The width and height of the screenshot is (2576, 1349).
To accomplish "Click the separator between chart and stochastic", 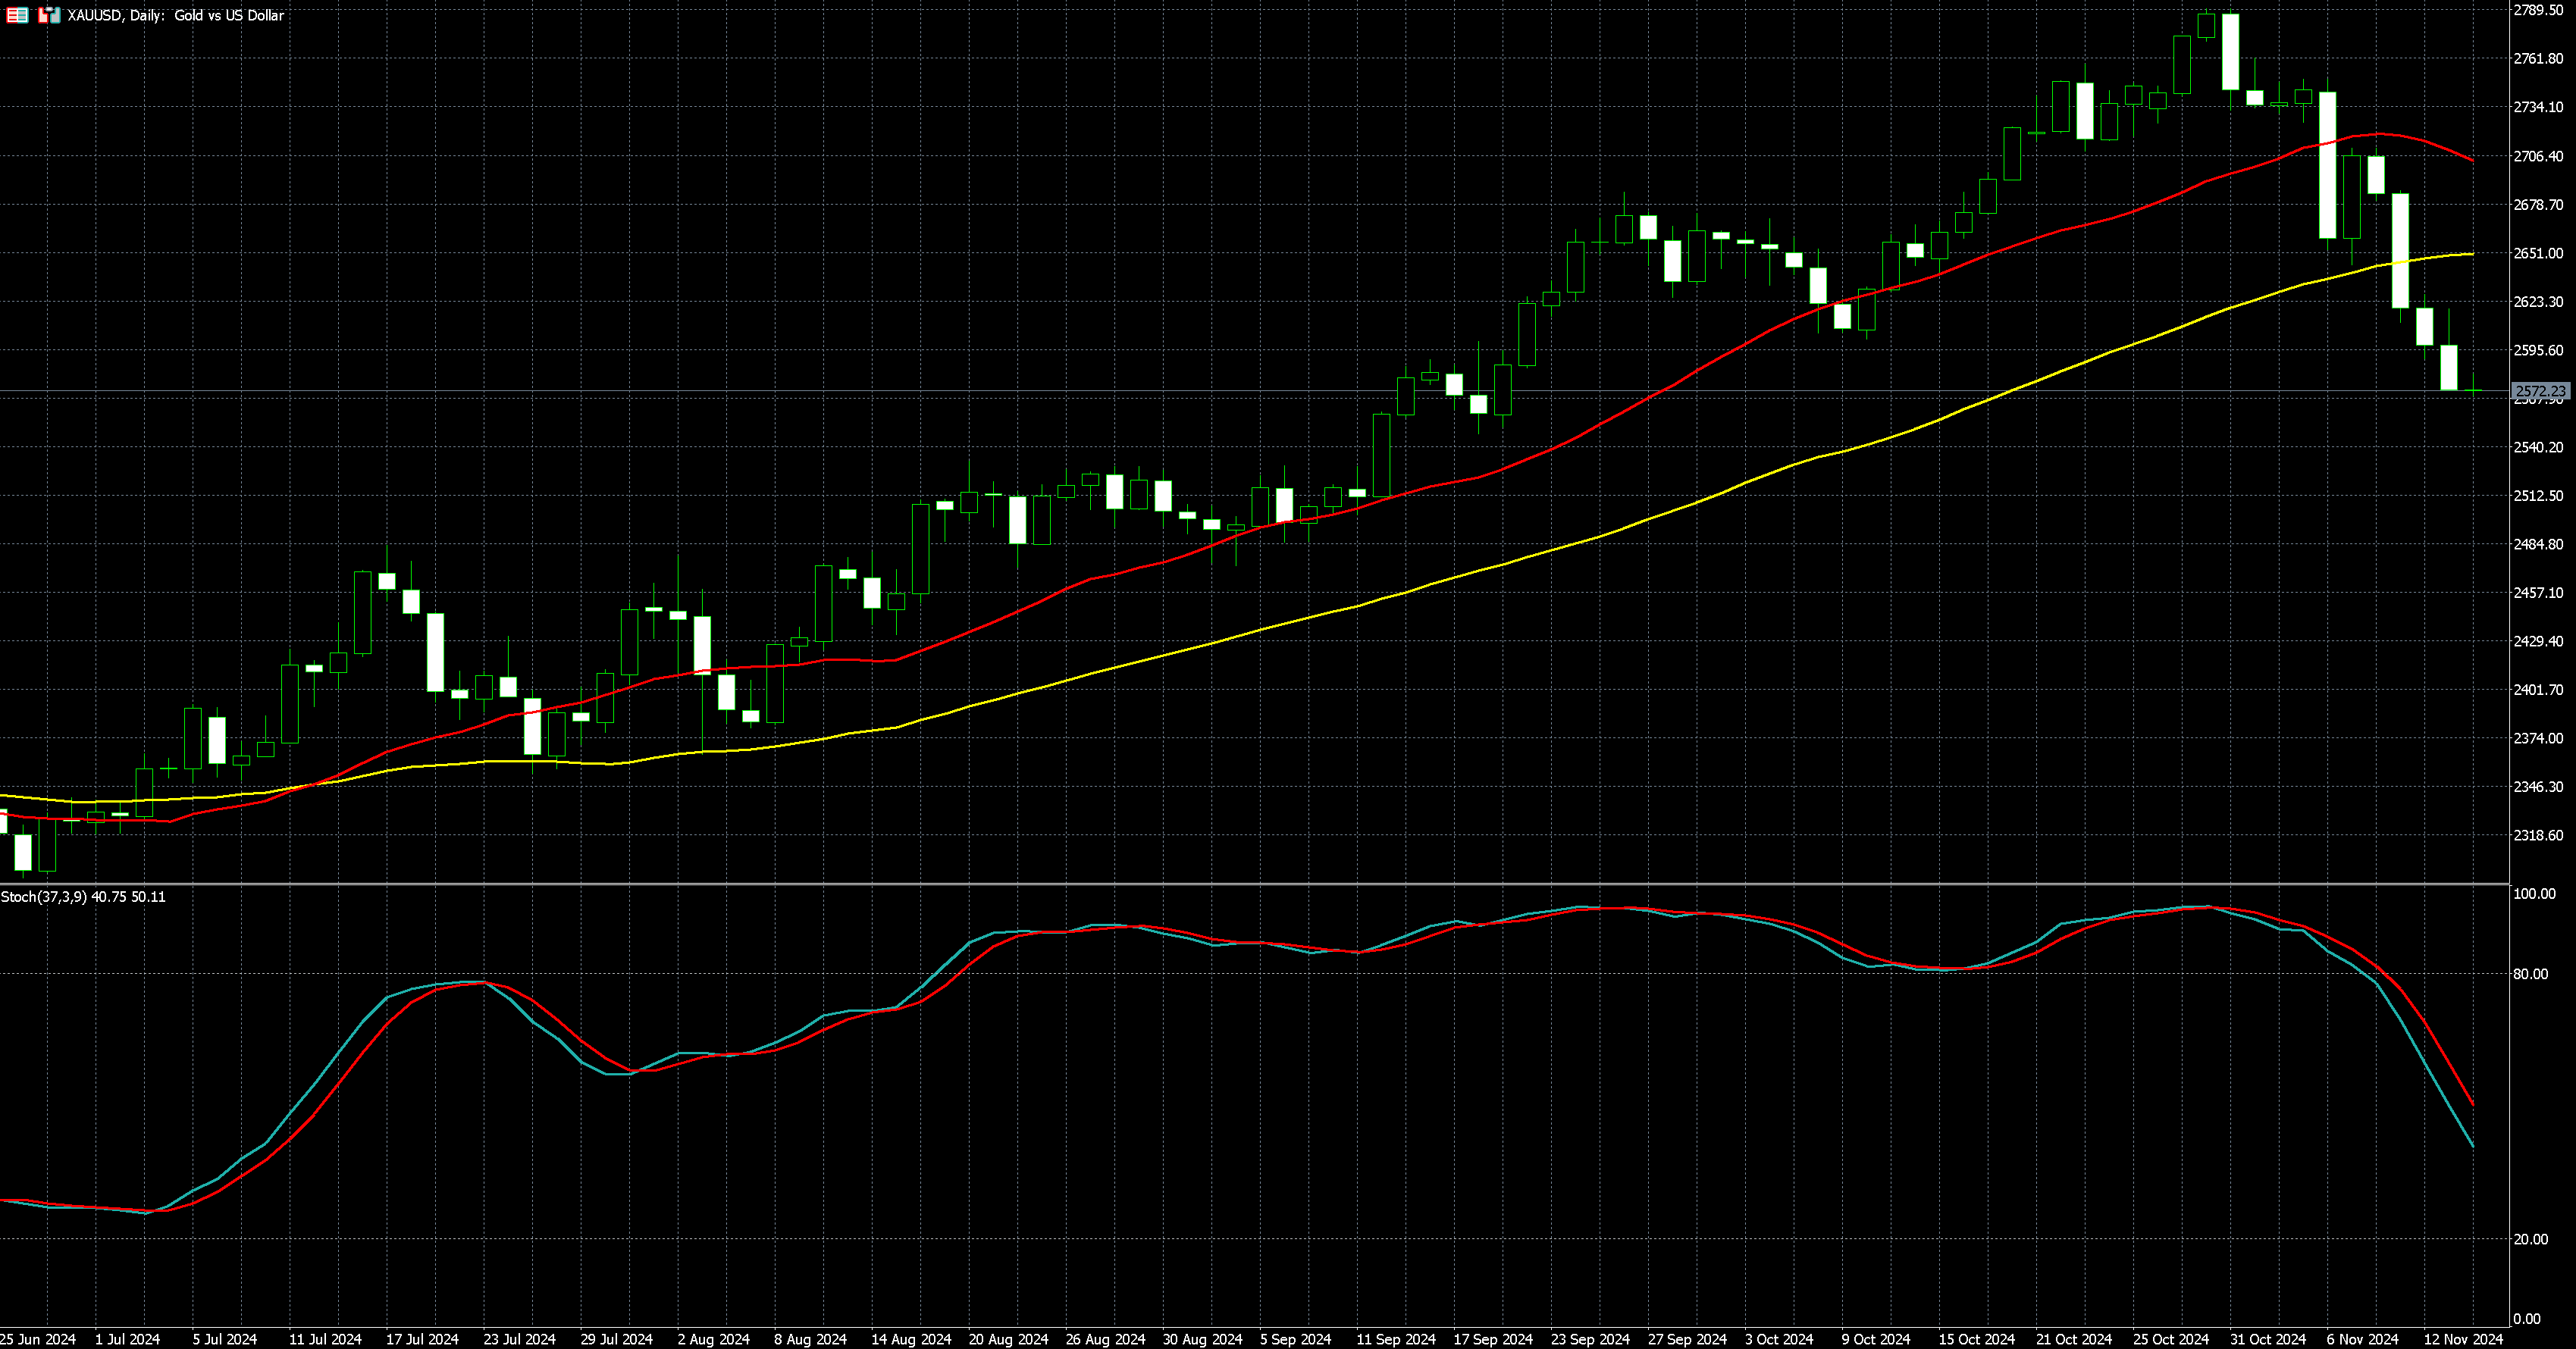I will [x=1250, y=884].
